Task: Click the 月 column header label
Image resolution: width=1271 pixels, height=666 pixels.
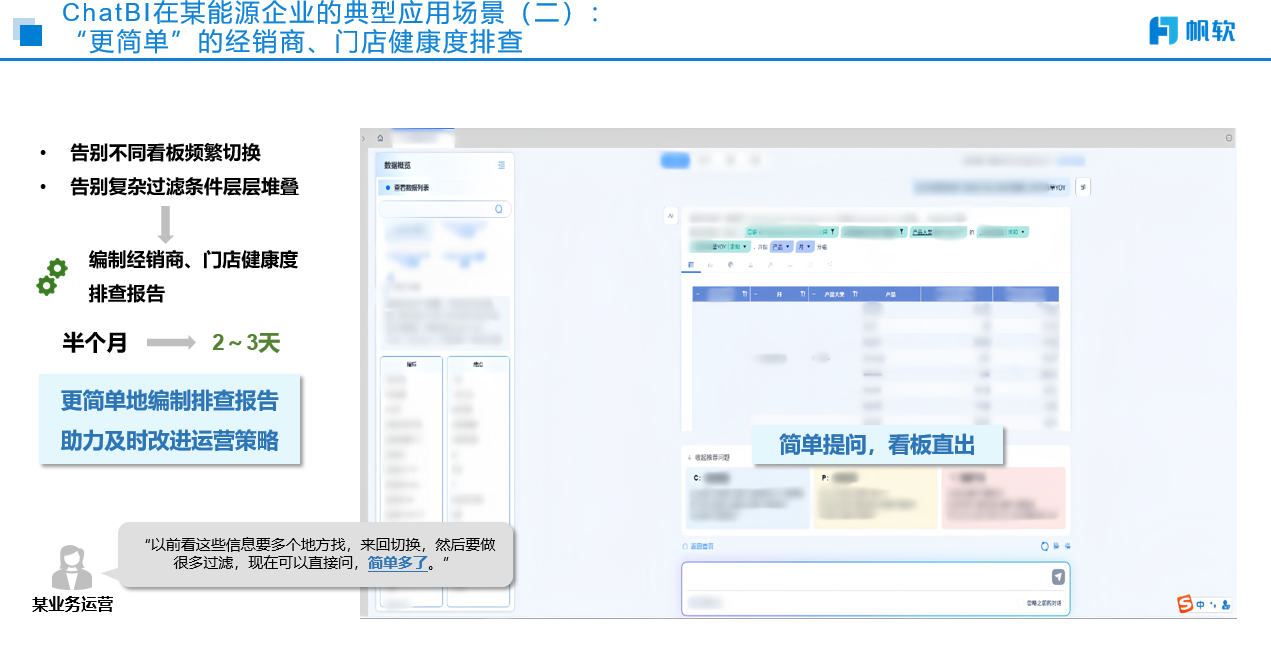Action: pyautogui.click(x=779, y=294)
